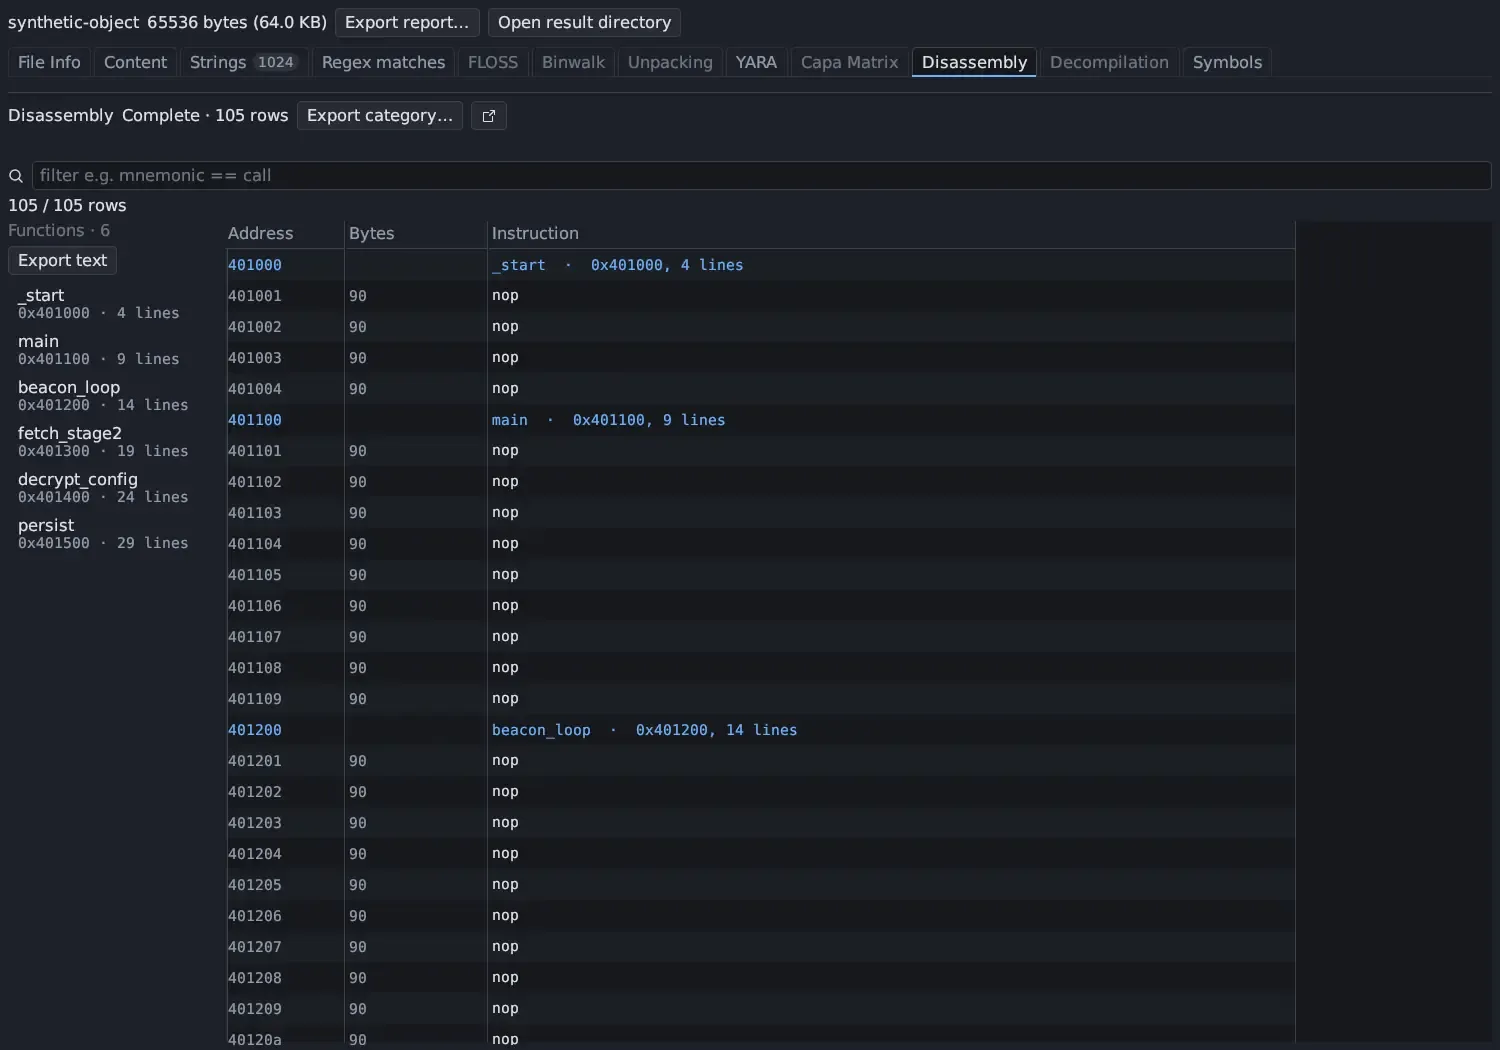Viewport: 1500px width, 1050px height.
Task: Open the YARA tab
Action: [x=756, y=62]
